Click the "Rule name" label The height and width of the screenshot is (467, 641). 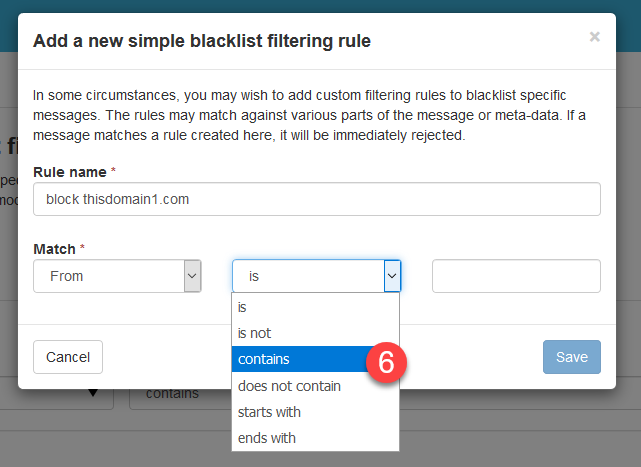coord(72,172)
